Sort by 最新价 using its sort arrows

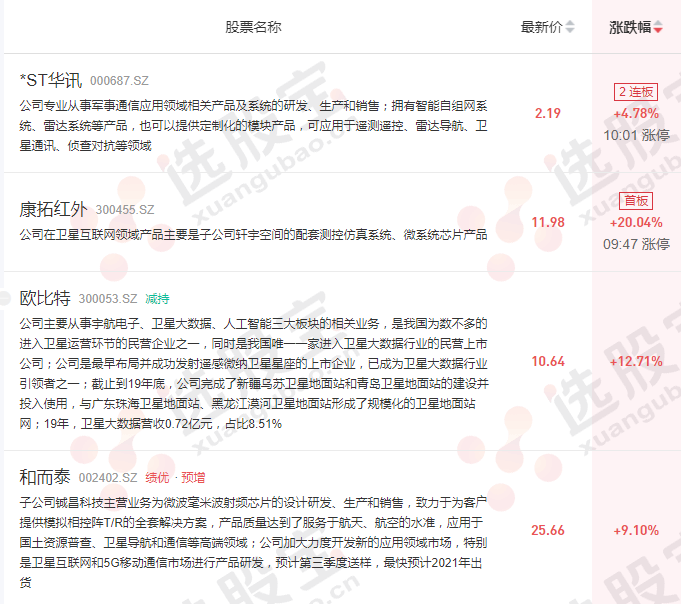click(570, 27)
